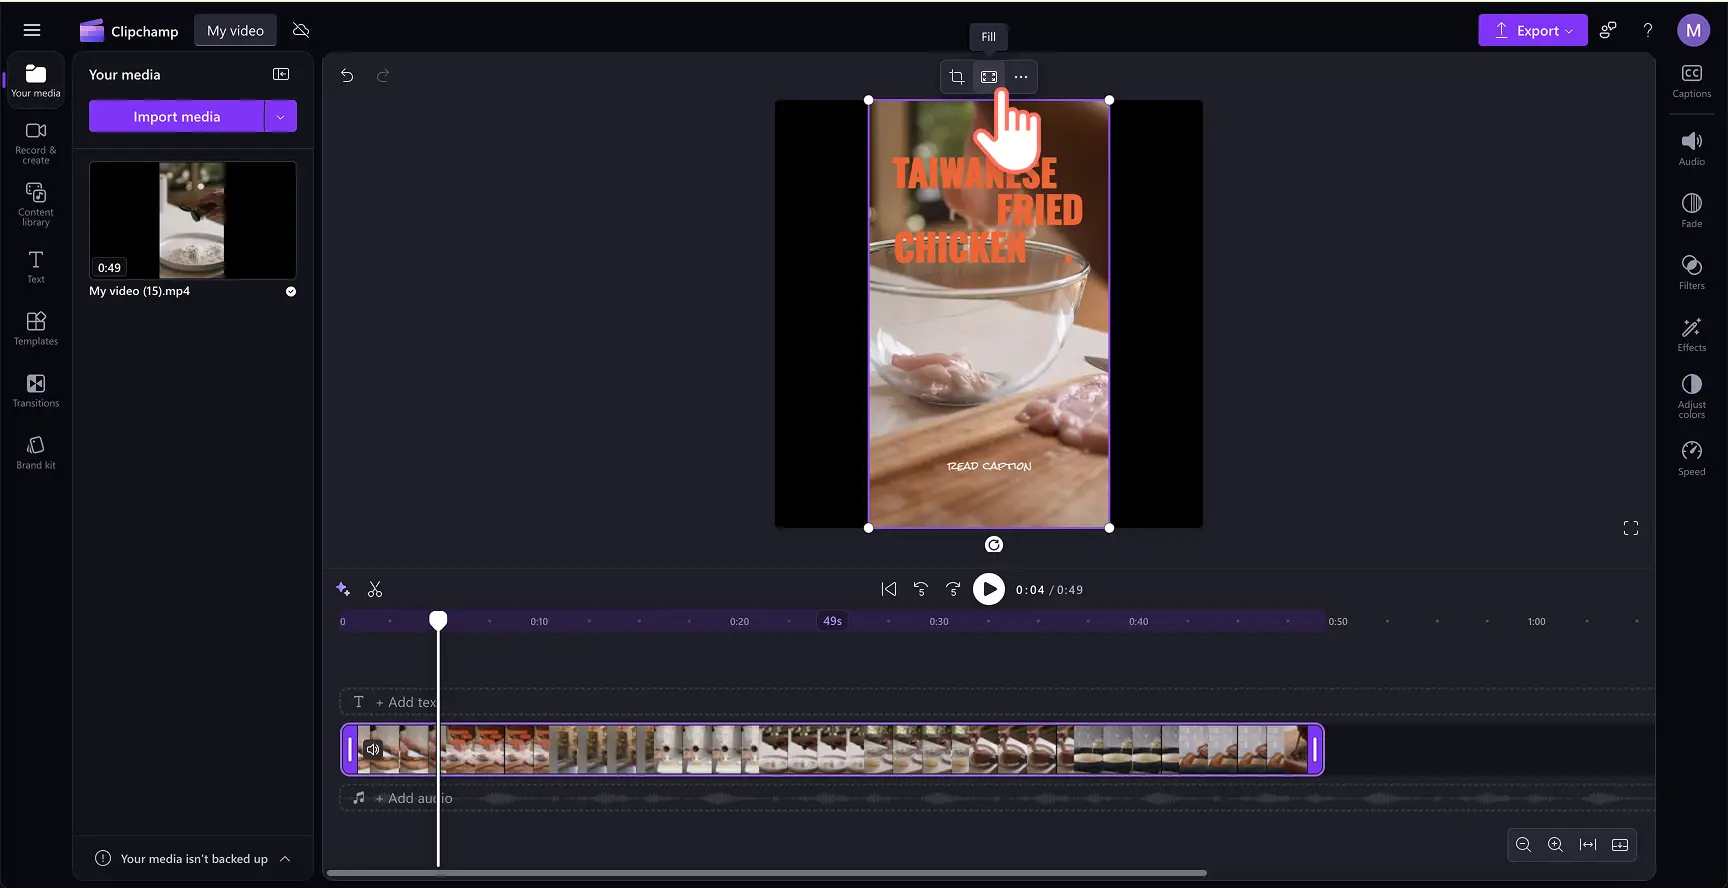1728x888 pixels.
Task: Toggle fullscreen preview mode
Action: point(1630,528)
